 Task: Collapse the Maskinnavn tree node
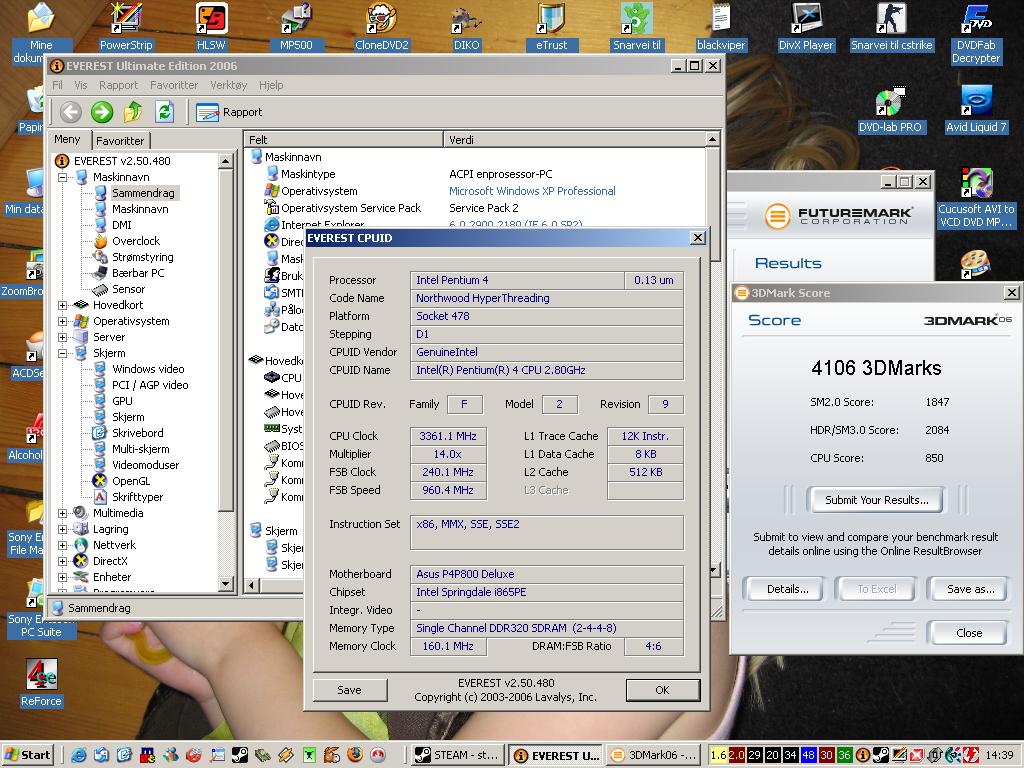(63, 177)
